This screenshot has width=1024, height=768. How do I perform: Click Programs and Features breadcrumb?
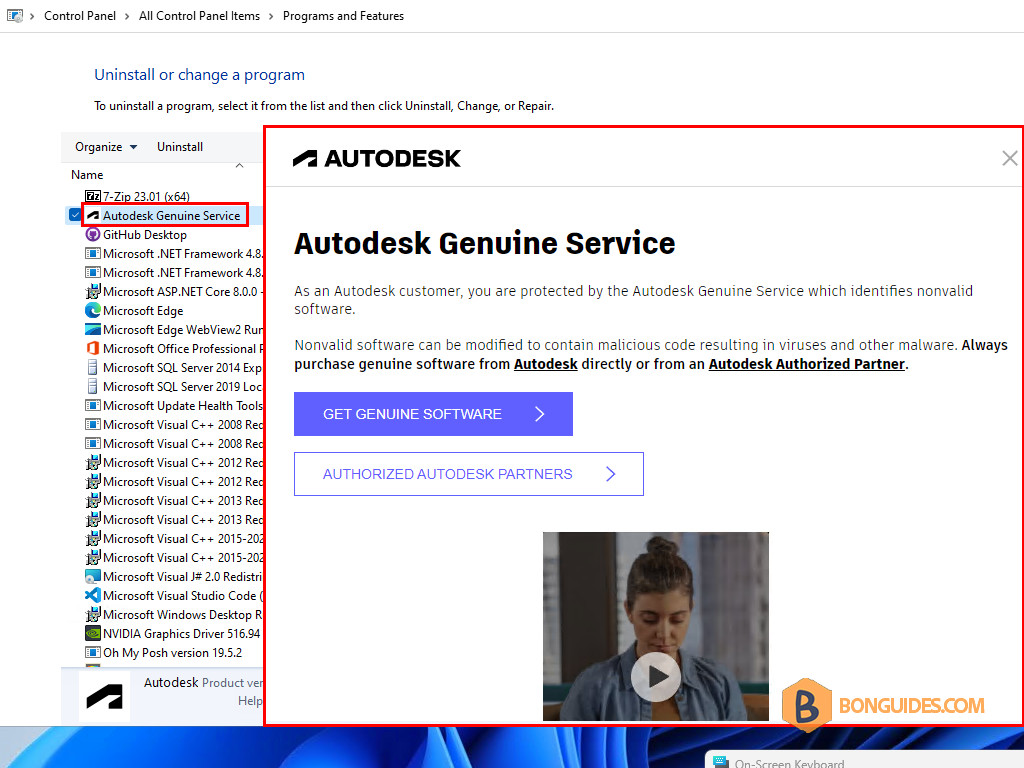tap(343, 16)
